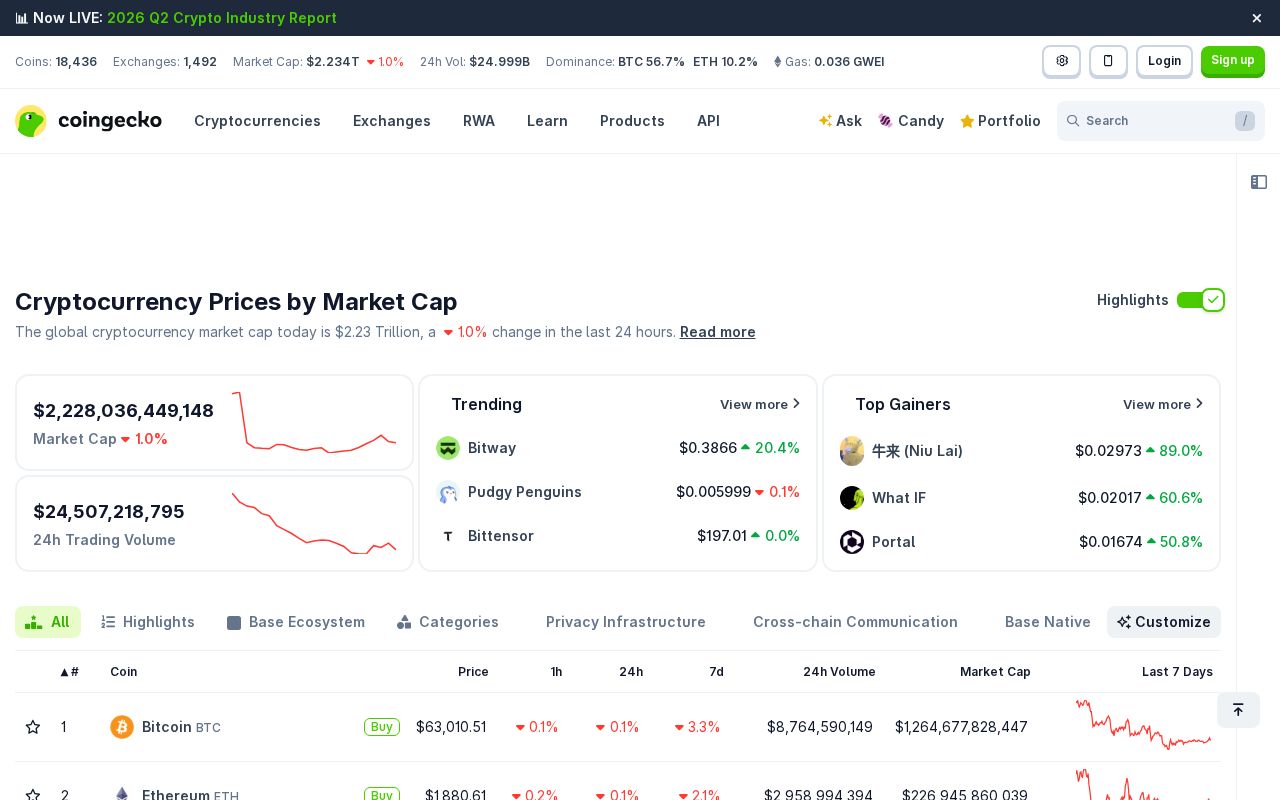Open the 24h Trading Volume chart card
The image size is (1280, 800).
click(x=214, y=523)
